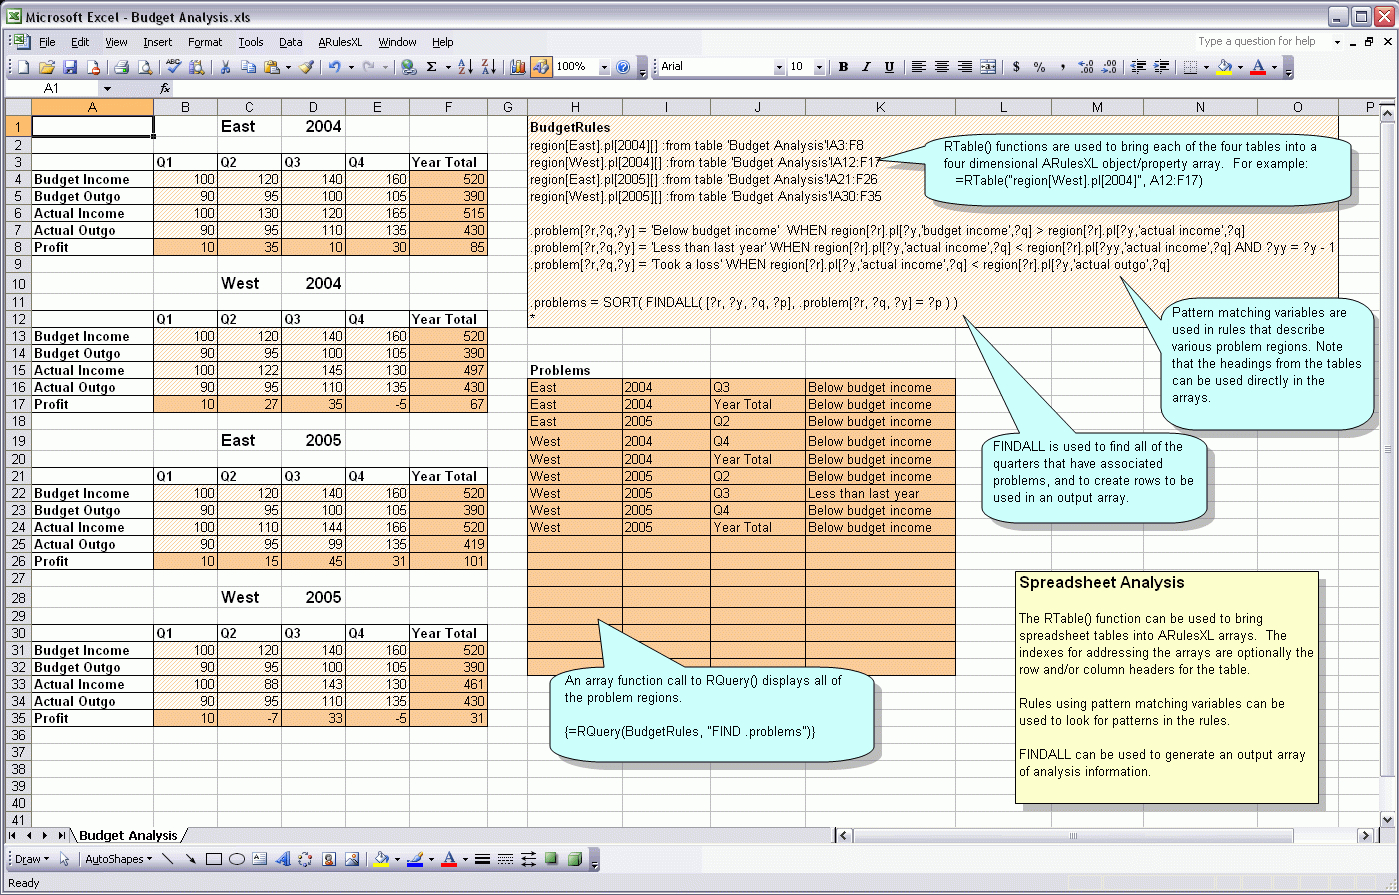The image size is (1399, 895).
Task: Open Print Preview from the toolbar
Action: click(144, 68)
